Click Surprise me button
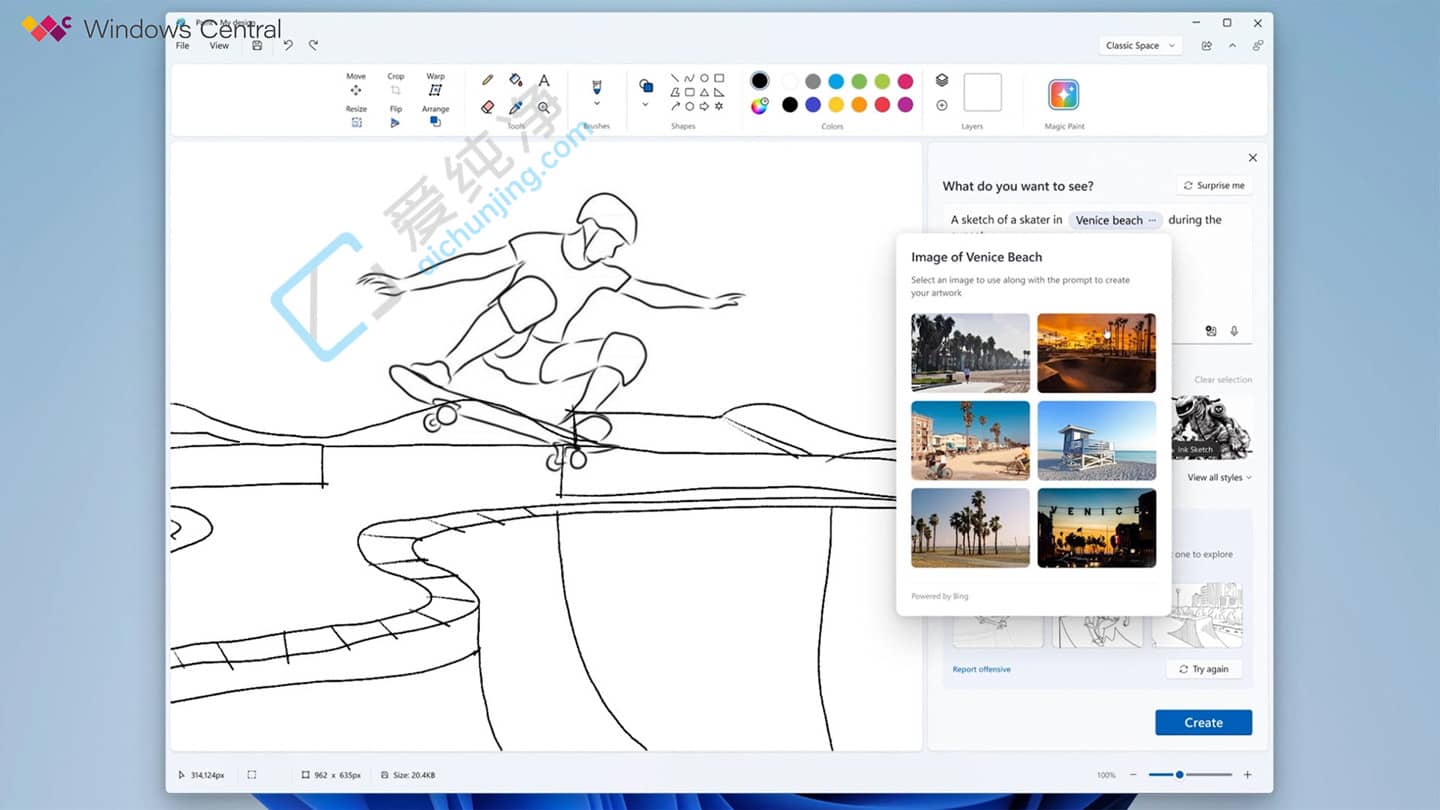 tap(1214, 185)
